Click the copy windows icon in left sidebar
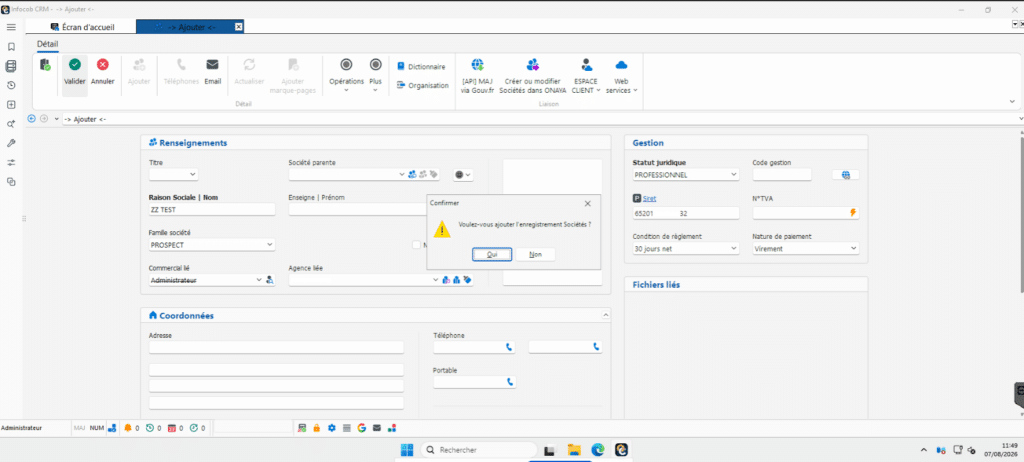 (x=11, y=182)
